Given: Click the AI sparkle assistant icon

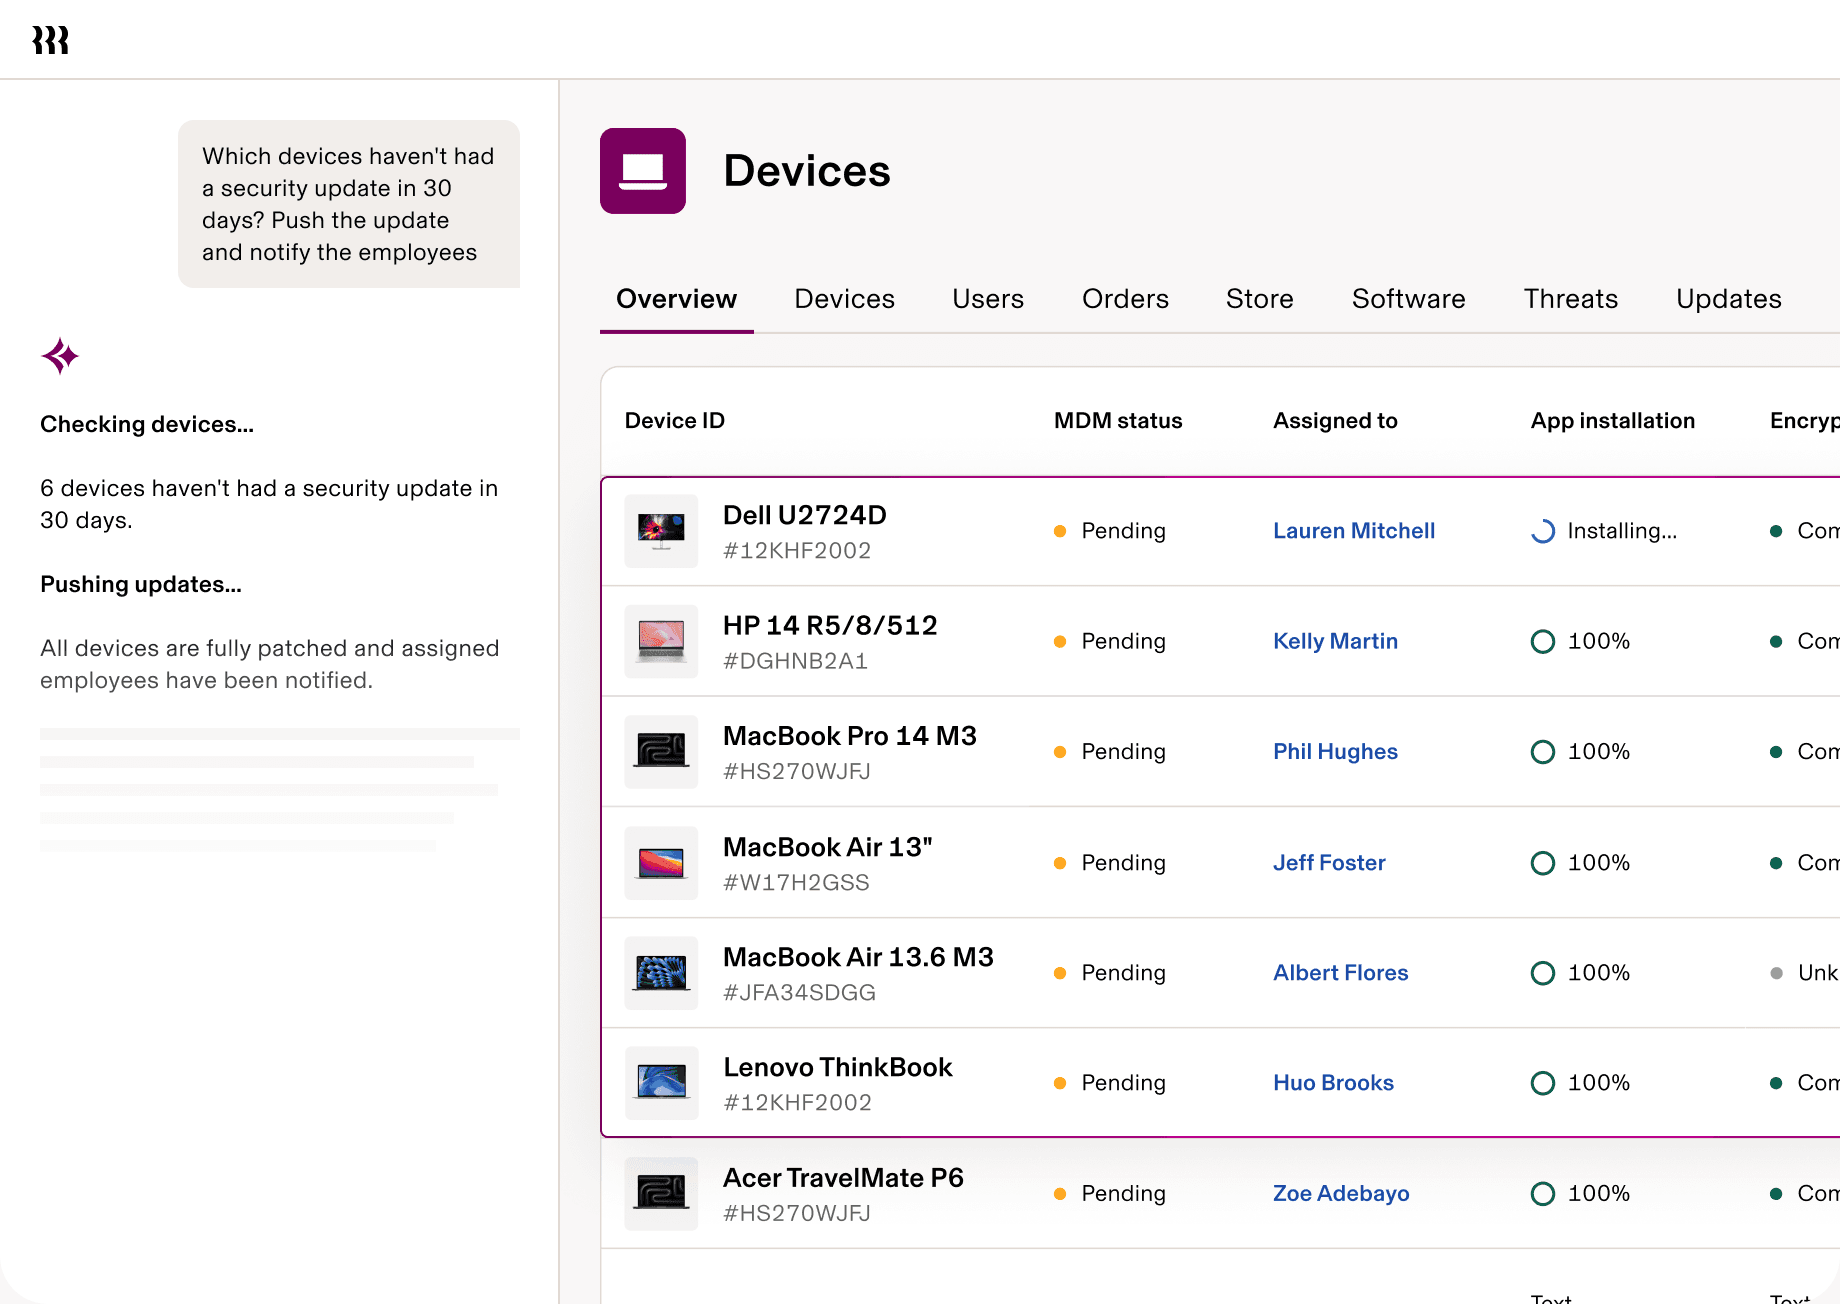Looking at the screenshot, I should (60, 355).
